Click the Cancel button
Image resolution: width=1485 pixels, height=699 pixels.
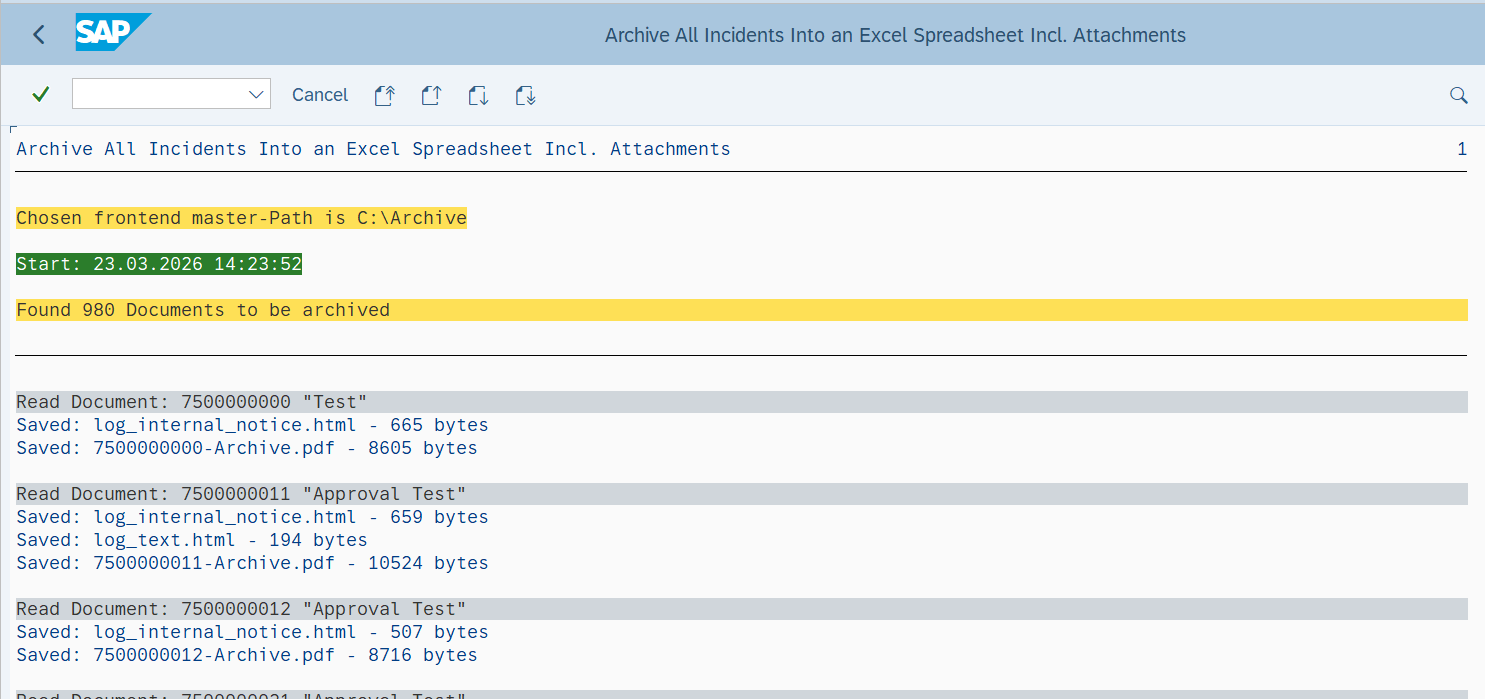click(x=320, y=95)
